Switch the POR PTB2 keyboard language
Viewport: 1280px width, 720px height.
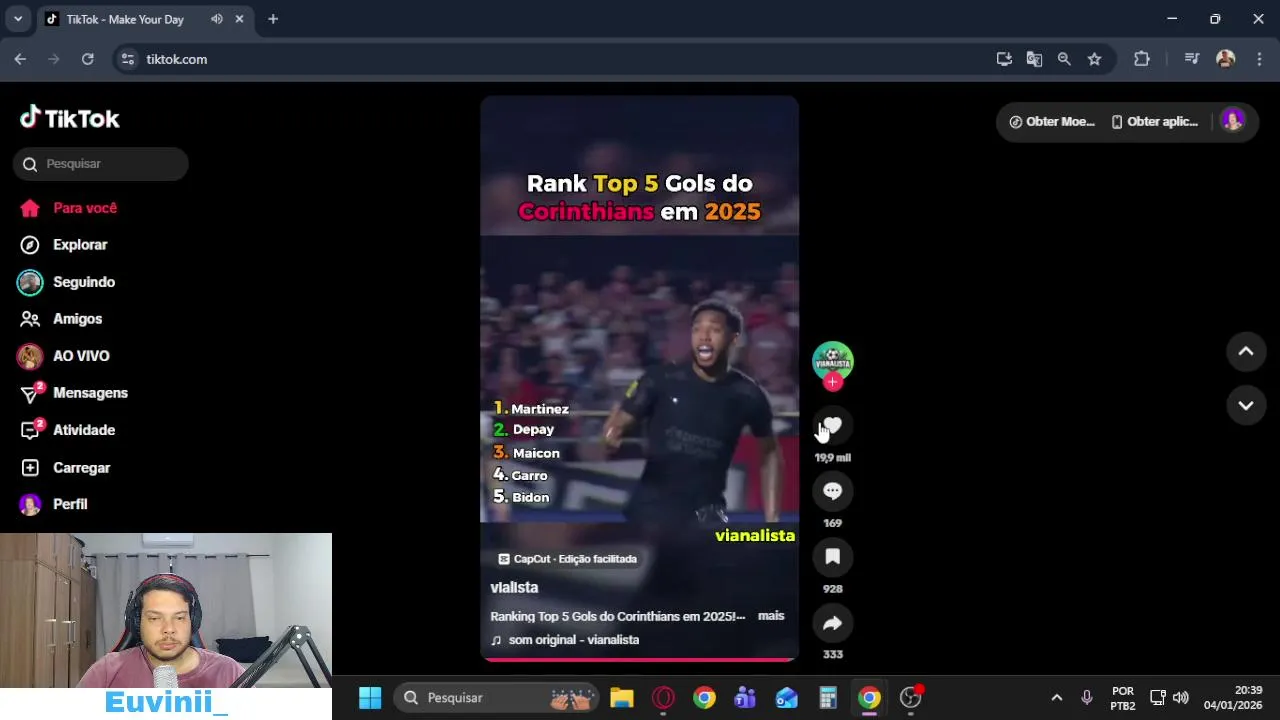pyautogui.click(x=1122, y=698)
